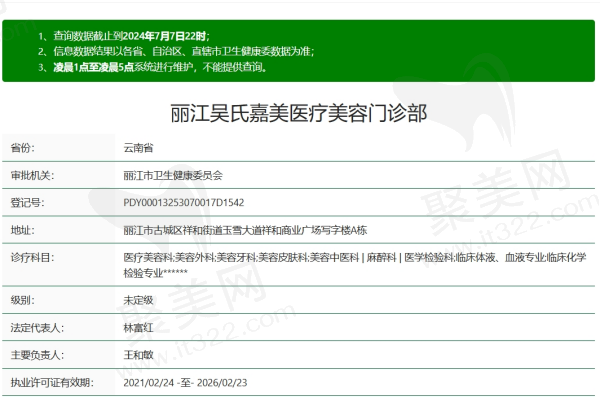Select the 执业许可证有效期 label

[52, 382]
